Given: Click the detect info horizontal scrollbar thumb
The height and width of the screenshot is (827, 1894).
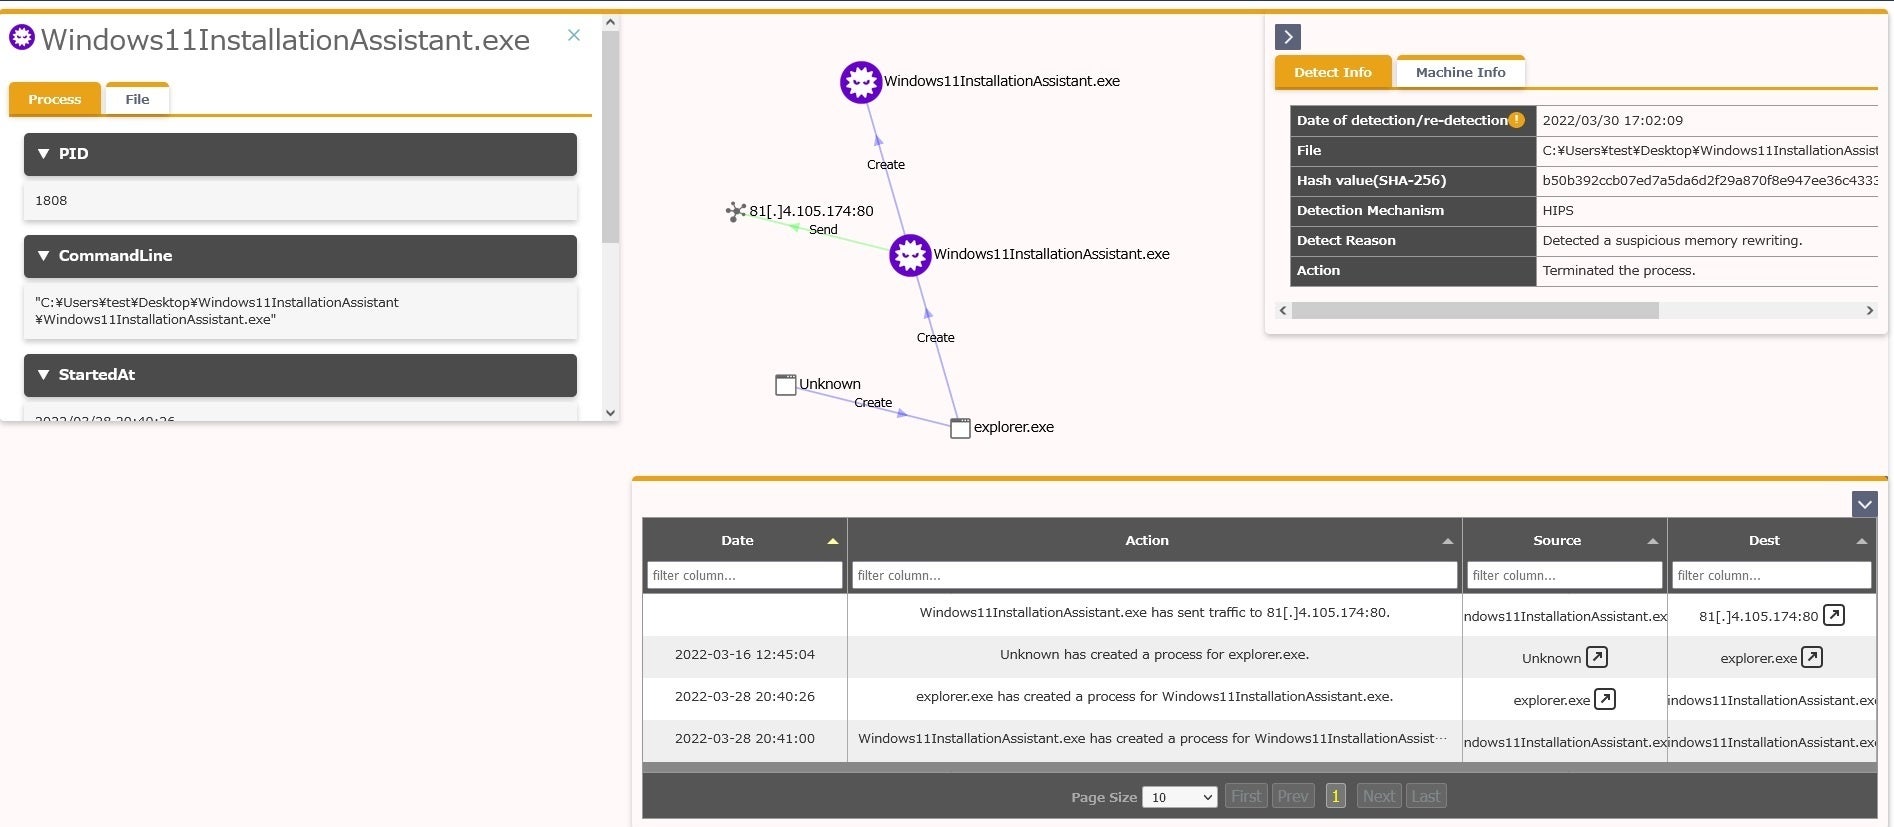Looking at the screenshot, I should click(x=1475, y=311).
